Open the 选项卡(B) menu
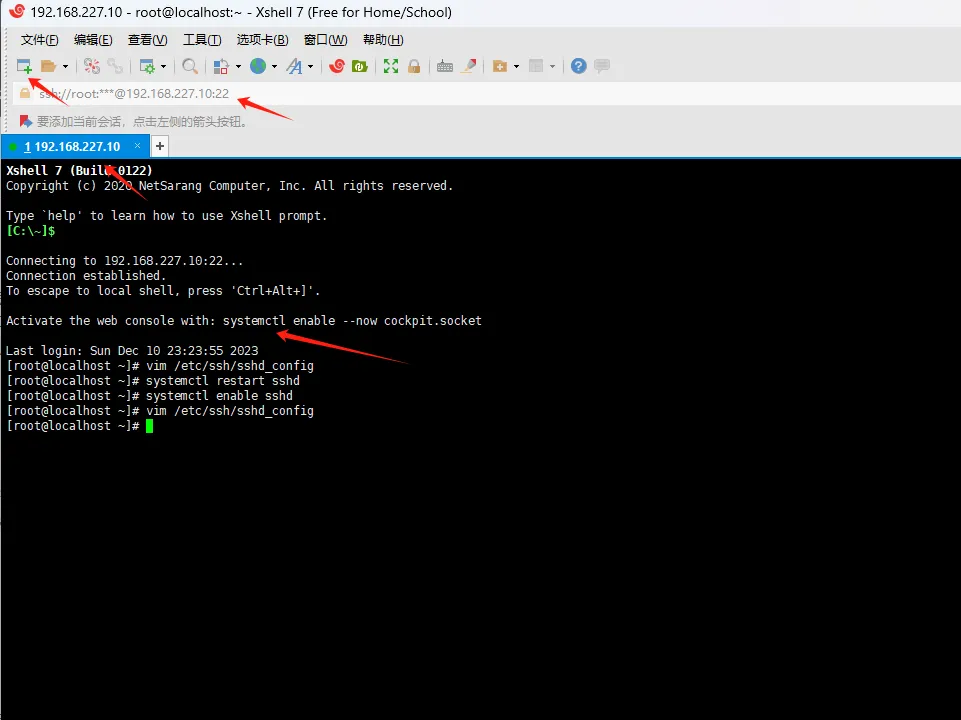The image size is (961, 720). [x=262, y=40]
